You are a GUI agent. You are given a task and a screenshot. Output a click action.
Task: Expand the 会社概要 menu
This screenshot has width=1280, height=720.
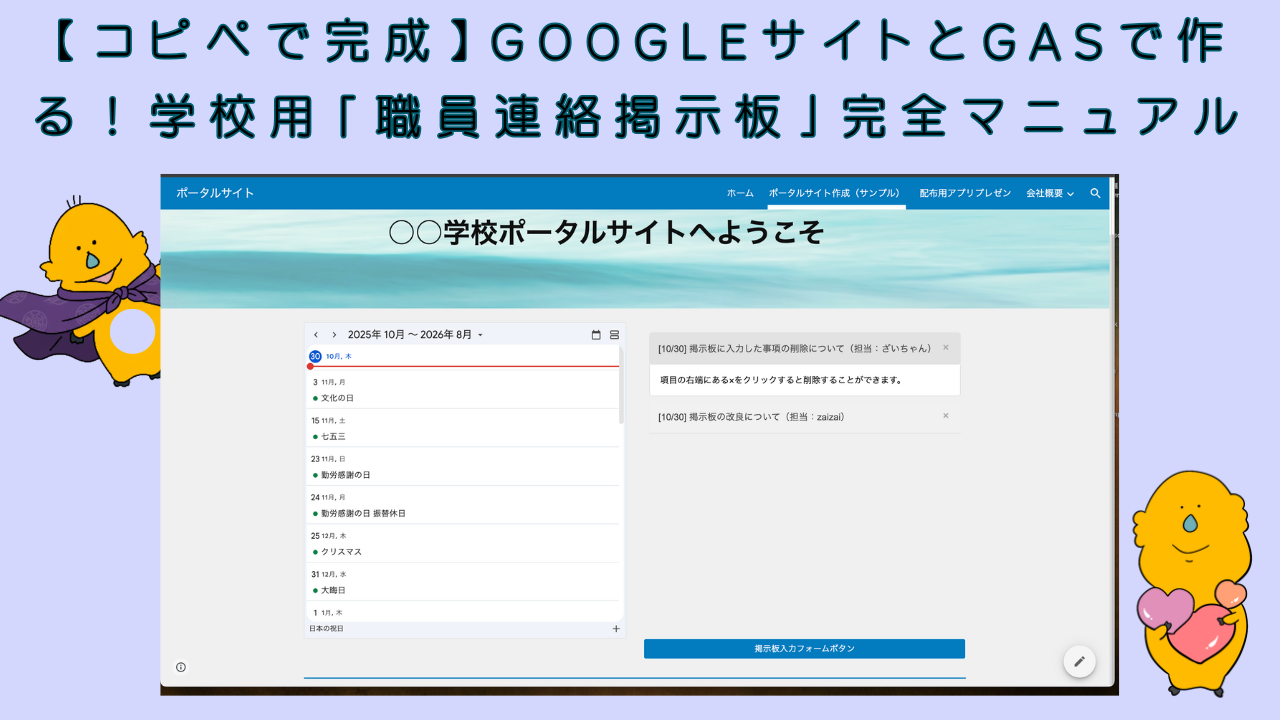(1049, 193)
